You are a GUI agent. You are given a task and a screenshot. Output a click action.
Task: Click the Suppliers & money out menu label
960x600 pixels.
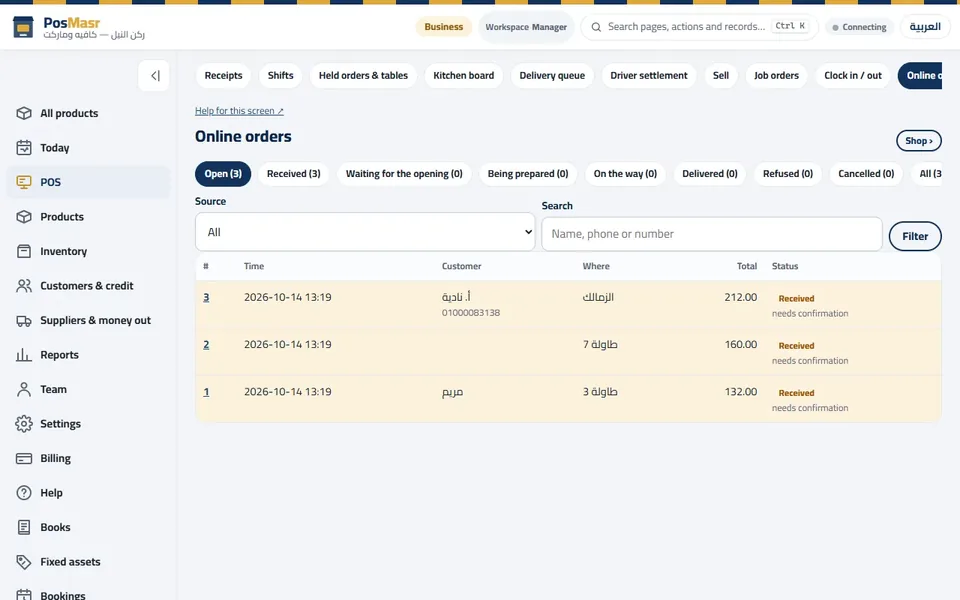(96, 320)
